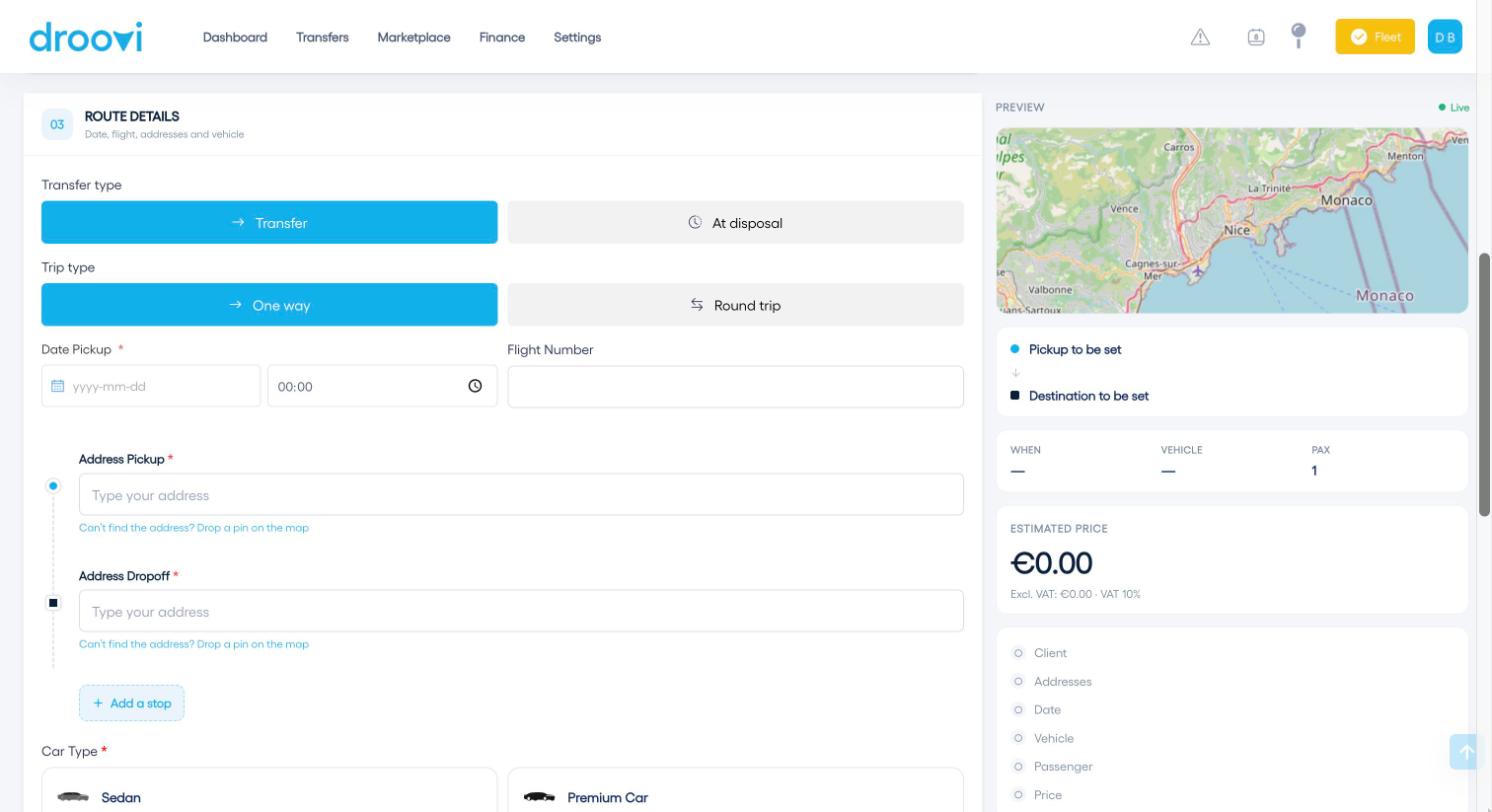Select the Transfer type option
Viewport: 1492px width, 812px height.
coord(269,222)
